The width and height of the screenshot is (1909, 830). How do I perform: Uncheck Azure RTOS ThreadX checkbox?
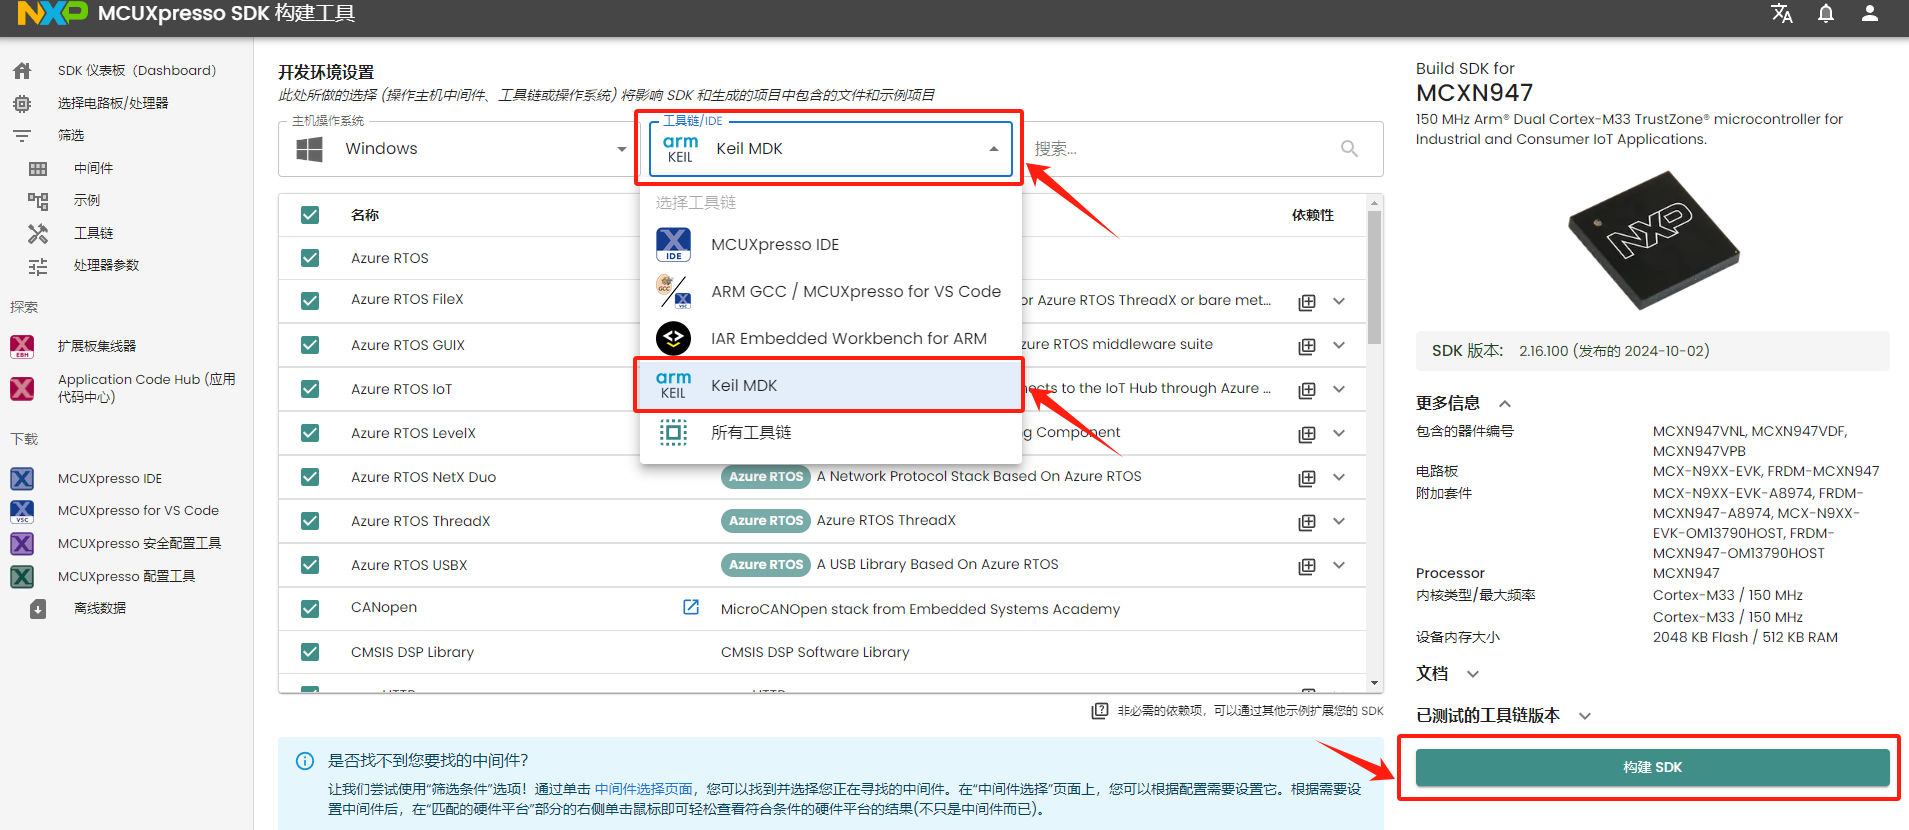click(x=310, y=521)
